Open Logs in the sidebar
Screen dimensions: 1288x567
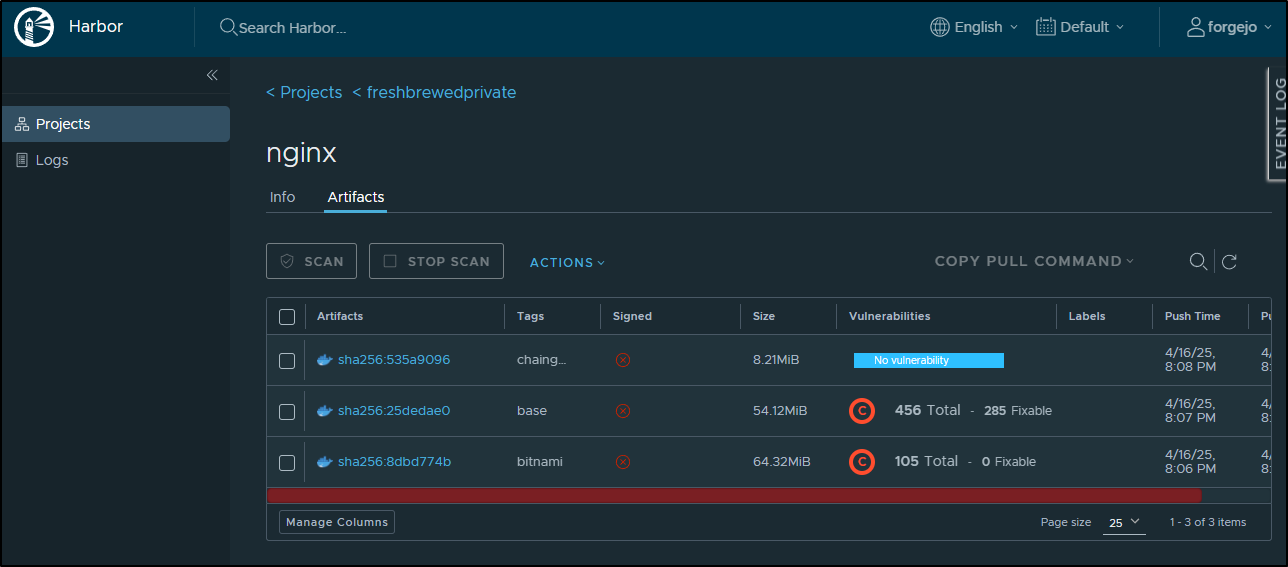[x=115, y=160]
